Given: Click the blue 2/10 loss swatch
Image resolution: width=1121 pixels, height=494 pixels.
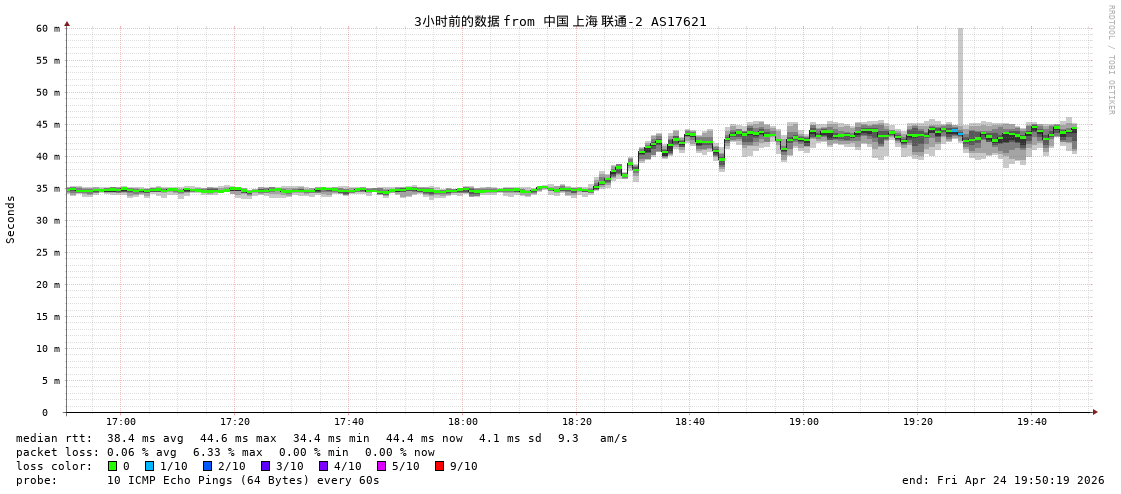Looking at the screenshot, I should pos(207,466).
